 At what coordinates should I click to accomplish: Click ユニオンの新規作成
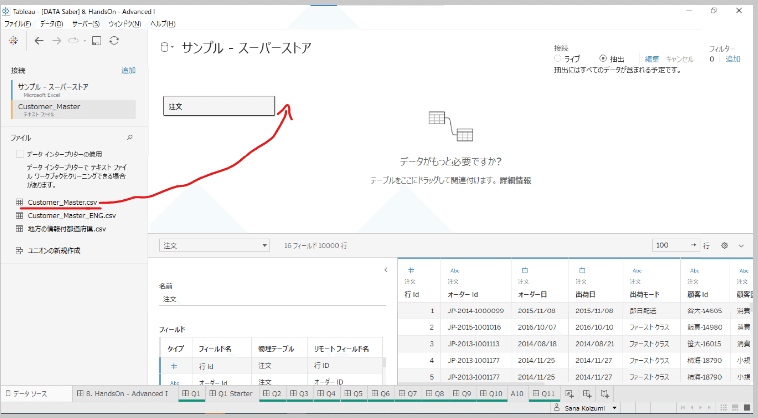click(x=54, y=250)
